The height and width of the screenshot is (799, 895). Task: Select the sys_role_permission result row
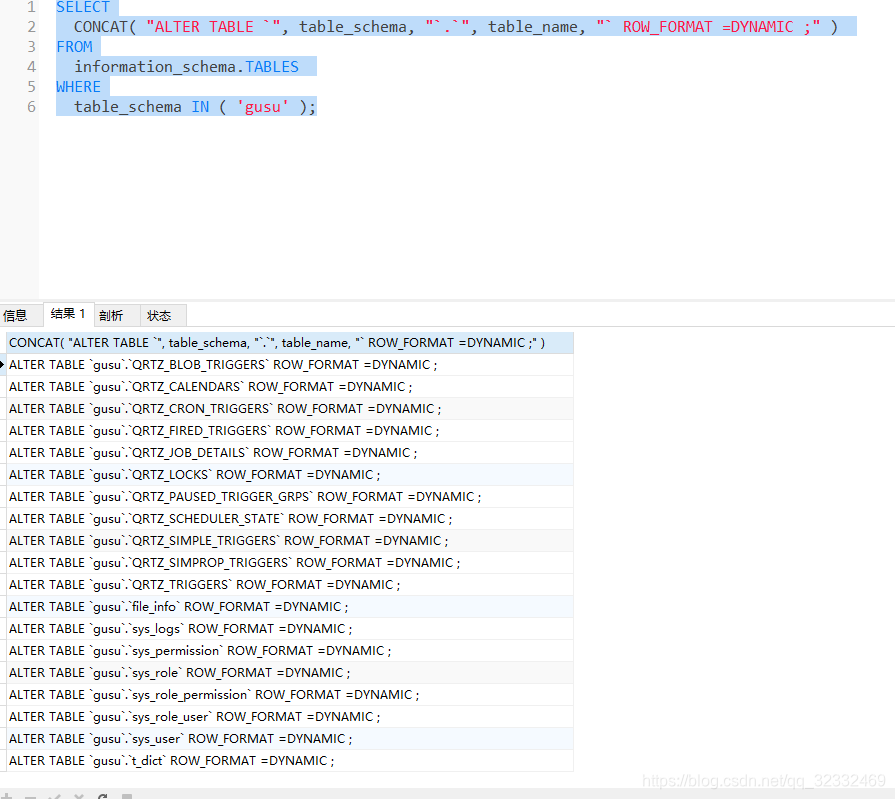(x=290, y=695)
